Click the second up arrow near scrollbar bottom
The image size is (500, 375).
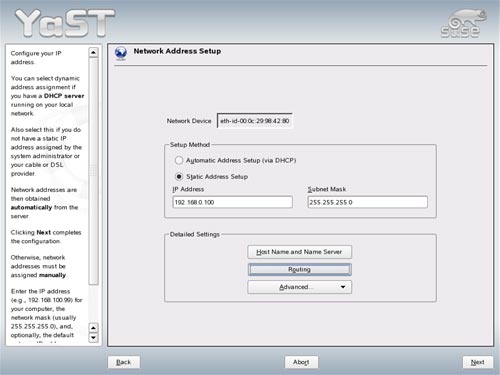(x=94, y=328)
